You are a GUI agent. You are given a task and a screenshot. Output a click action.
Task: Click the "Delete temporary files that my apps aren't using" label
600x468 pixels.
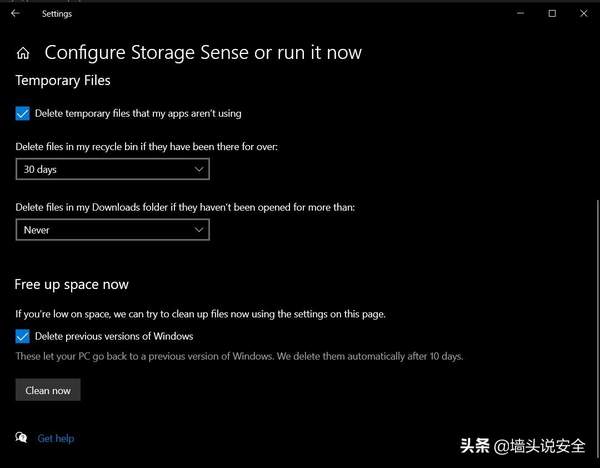point(138,113)
